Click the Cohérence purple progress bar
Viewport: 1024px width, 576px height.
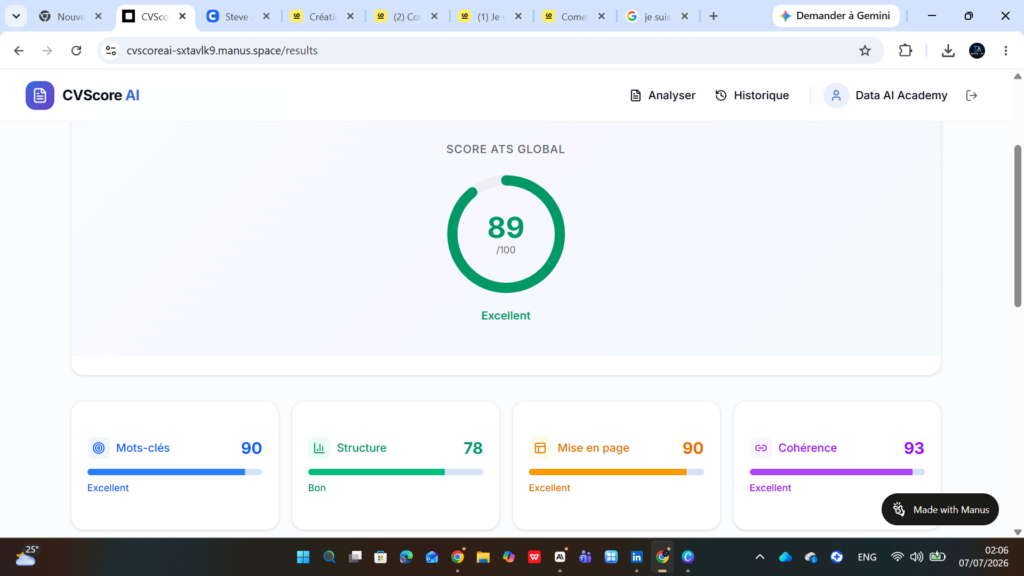[837, 472]
